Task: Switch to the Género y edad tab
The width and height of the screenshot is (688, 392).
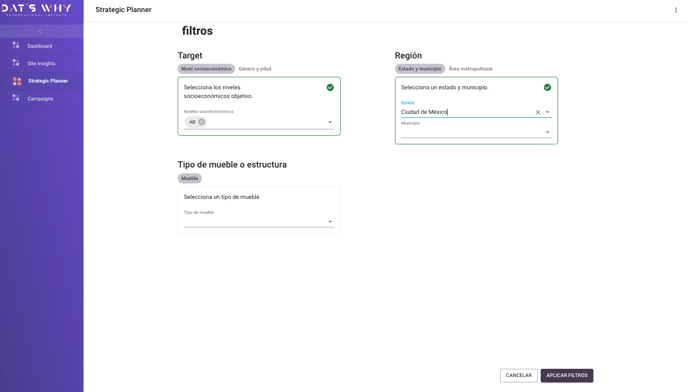Action: click(255, 69)
